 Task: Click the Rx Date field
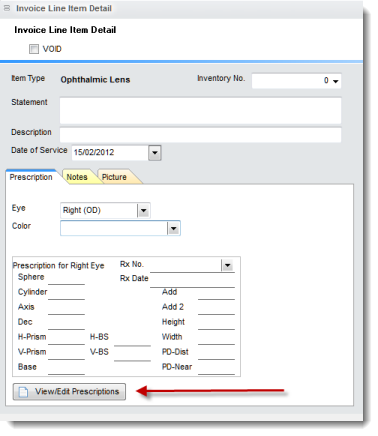pyautogui.click(x=192, y=280)
